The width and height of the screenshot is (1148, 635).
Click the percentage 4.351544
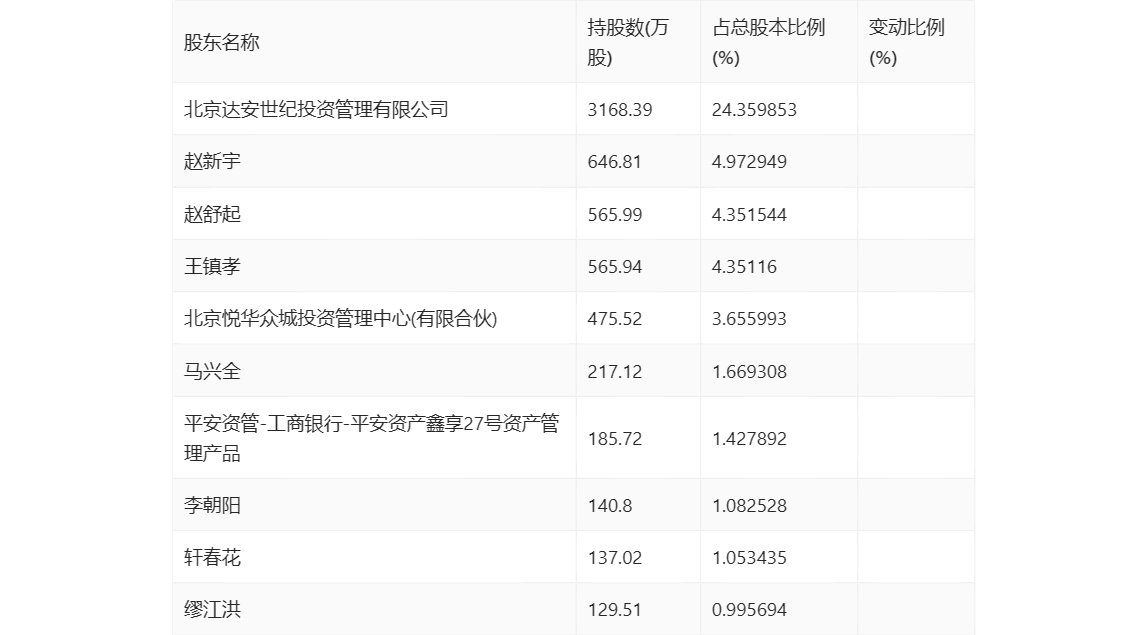749,215
